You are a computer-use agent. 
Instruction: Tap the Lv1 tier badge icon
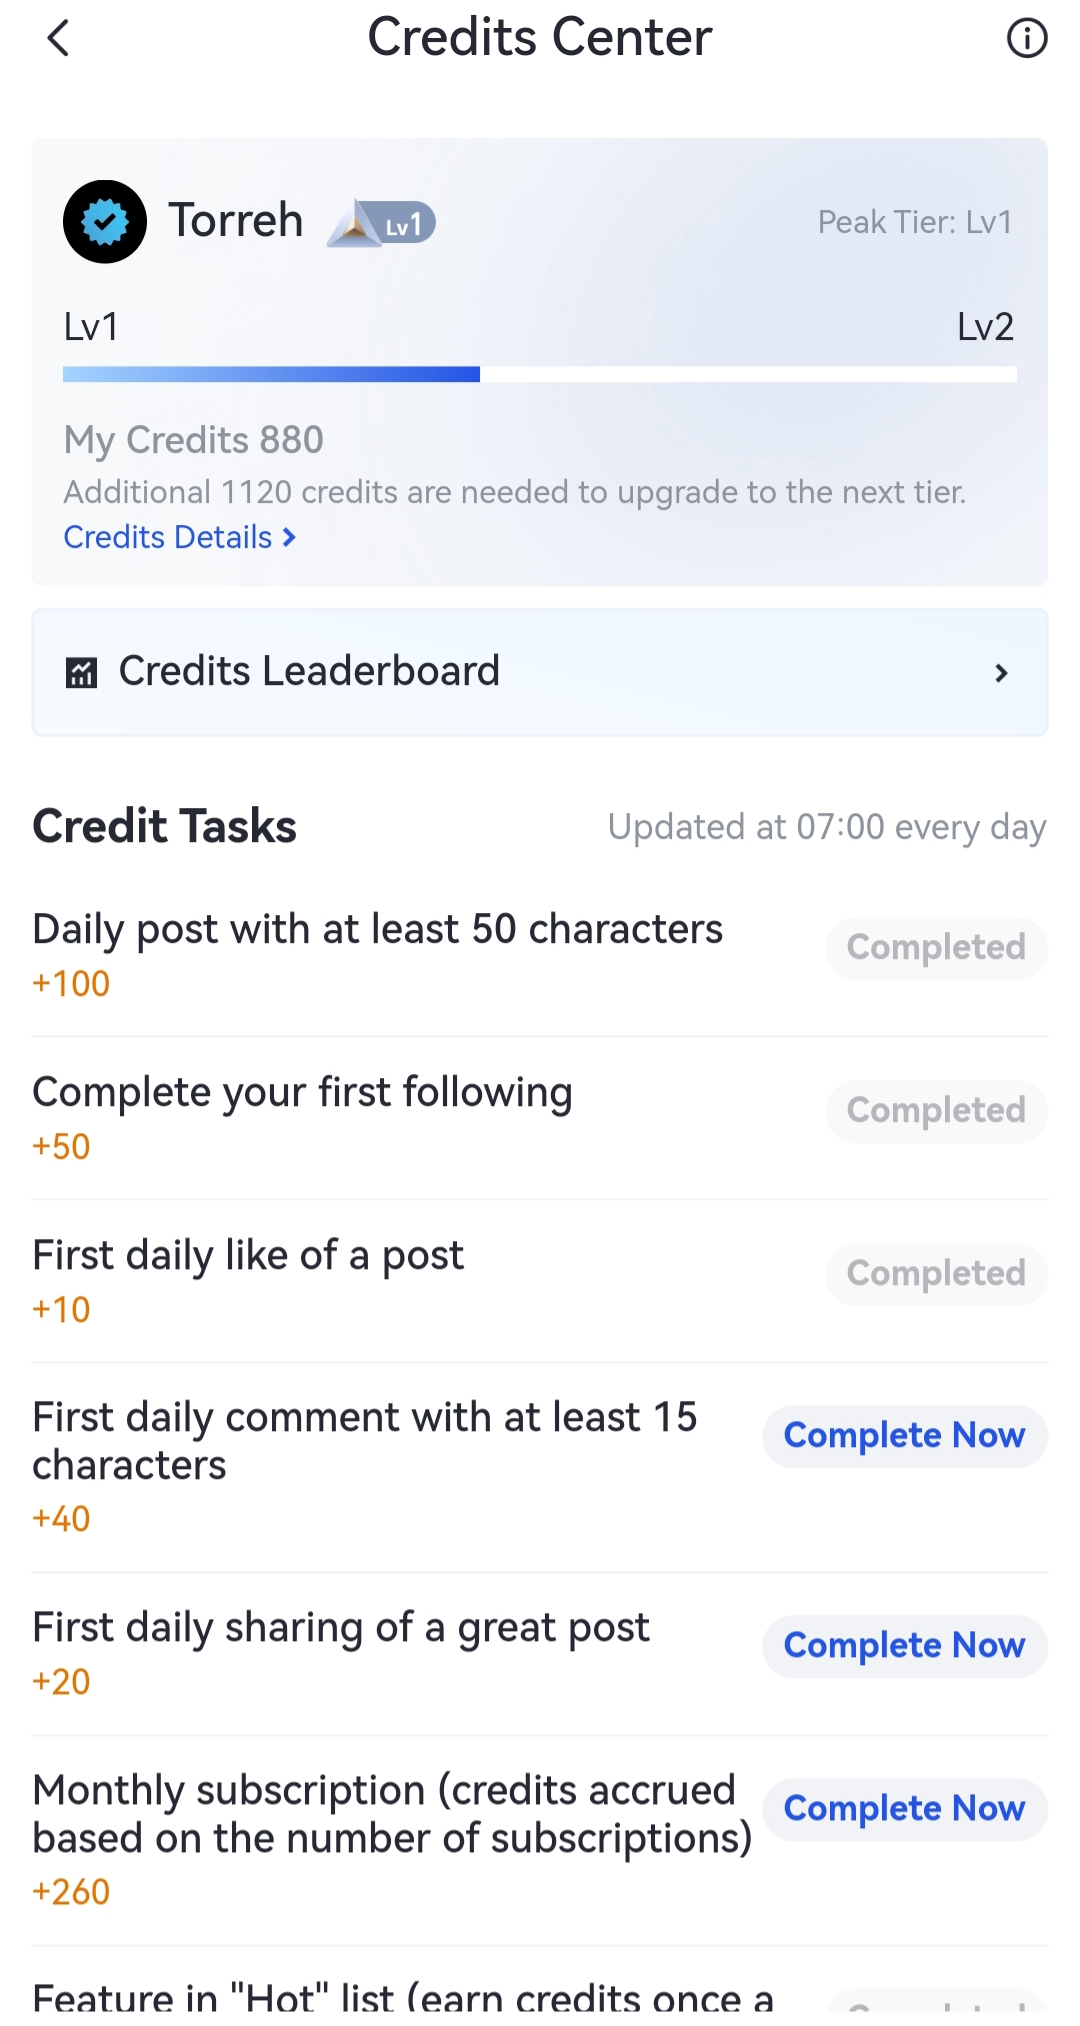[x=382, y=223]
